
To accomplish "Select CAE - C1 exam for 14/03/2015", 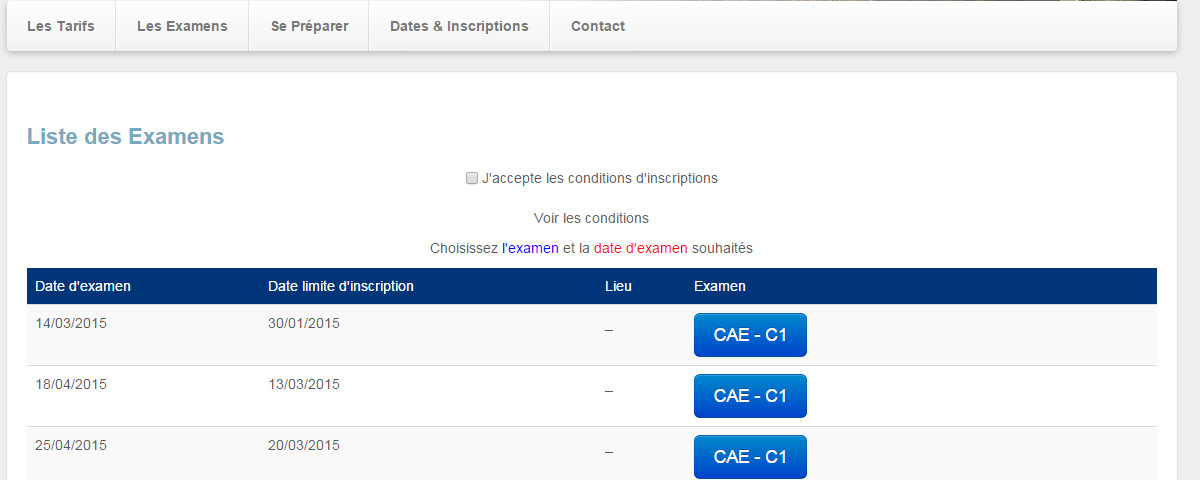I will coord(750,335).
